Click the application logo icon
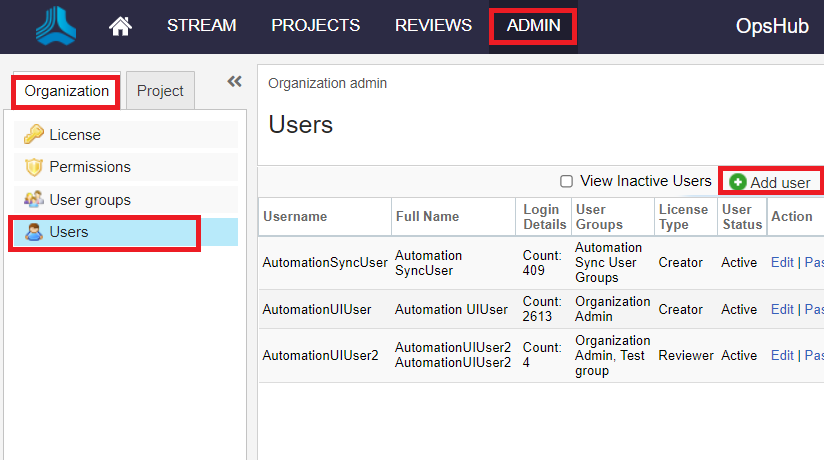Screen dimensions: 824x460 coord(56,26)
